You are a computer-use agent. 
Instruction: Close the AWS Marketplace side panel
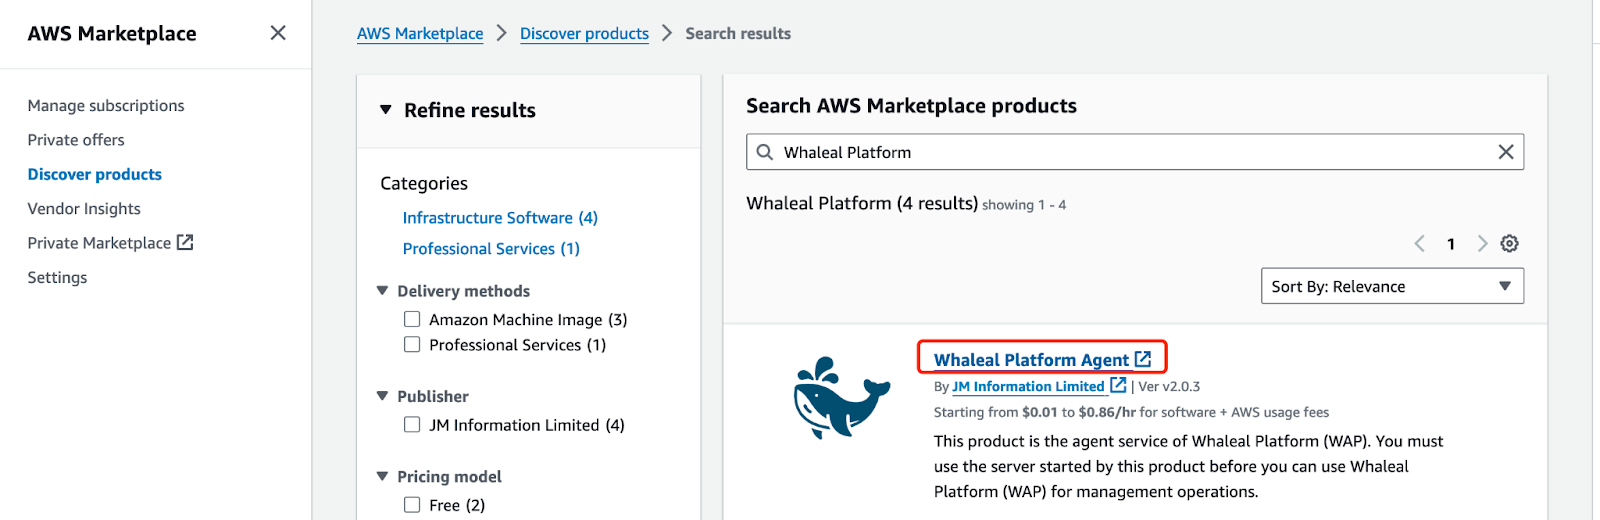[x=278, y=33]
